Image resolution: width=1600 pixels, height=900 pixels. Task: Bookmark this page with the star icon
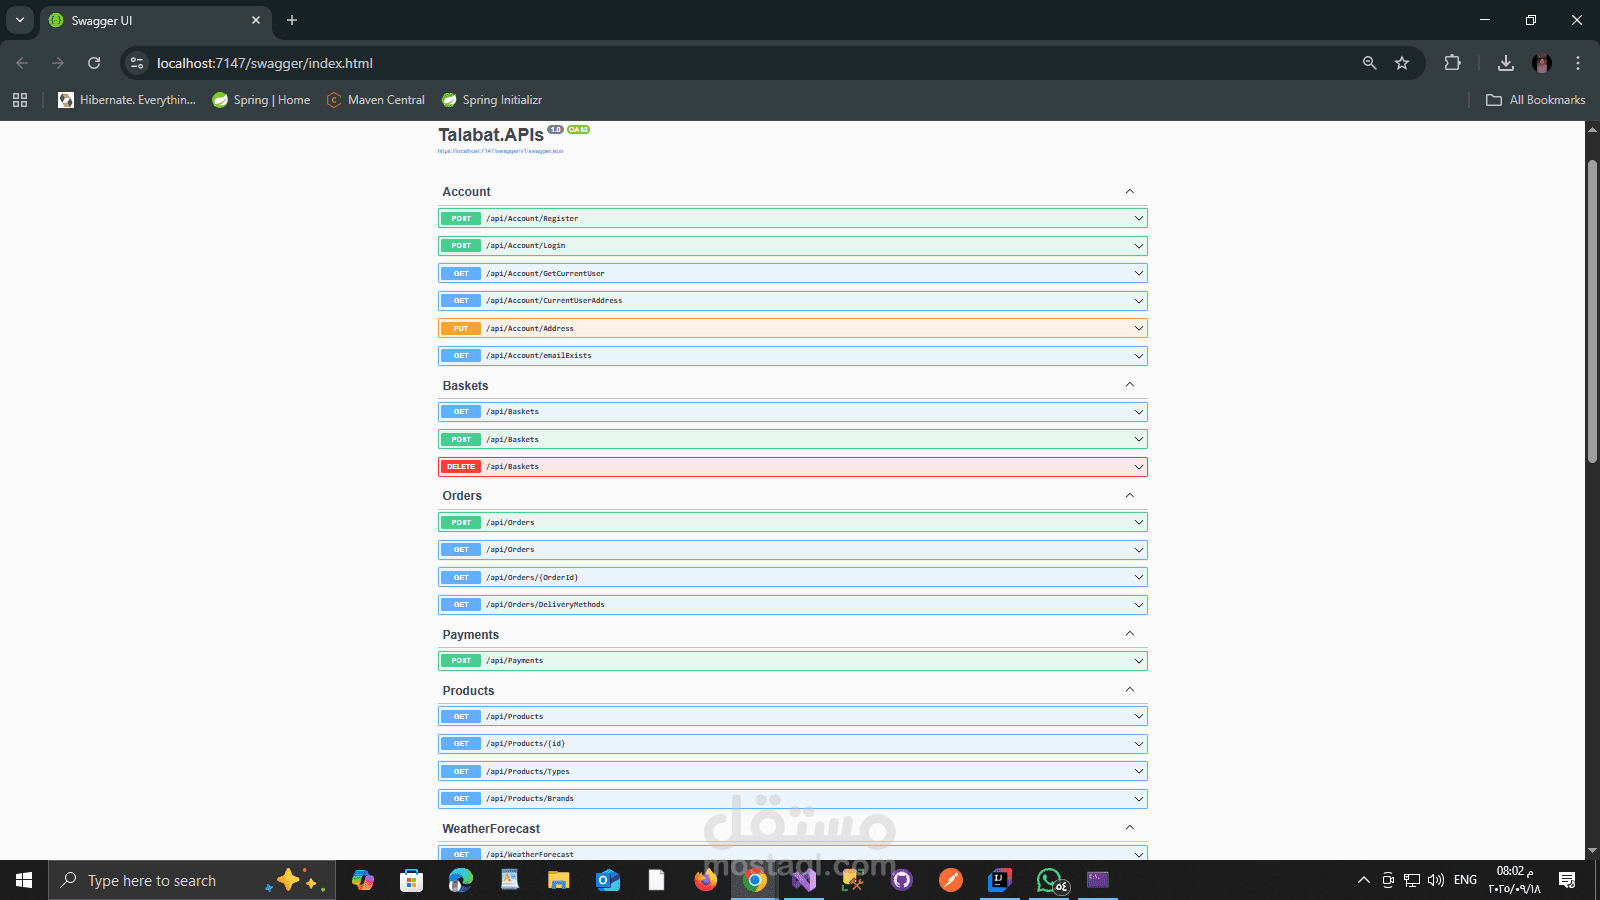(x=1402, y=63)
